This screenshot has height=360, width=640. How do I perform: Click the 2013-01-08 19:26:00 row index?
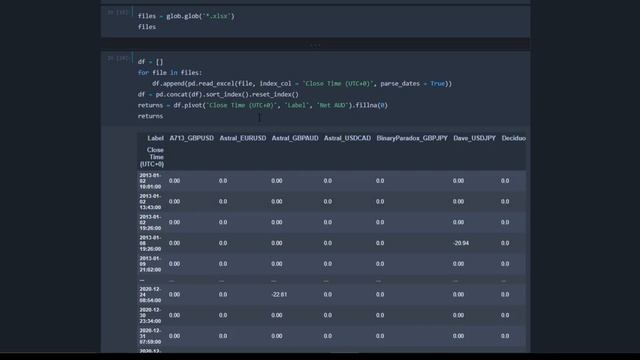click(151, 243)
